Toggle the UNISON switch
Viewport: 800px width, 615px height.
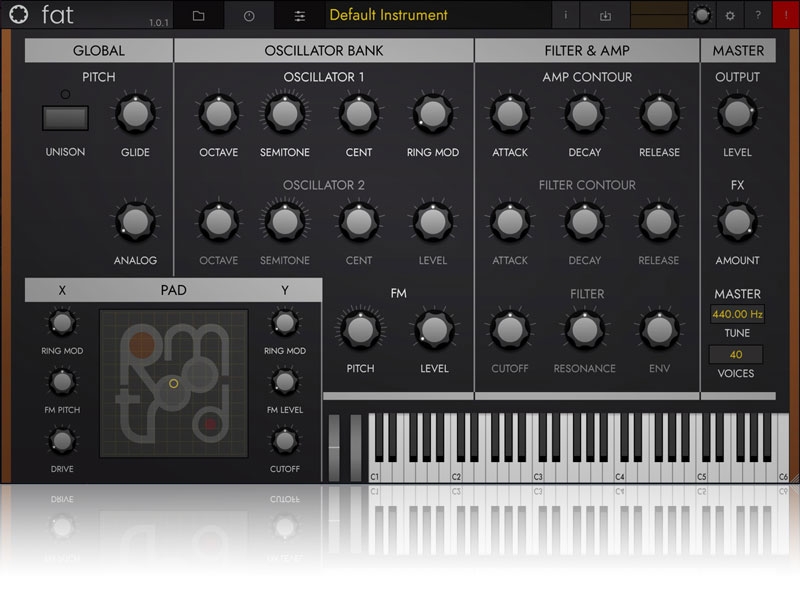65,118
